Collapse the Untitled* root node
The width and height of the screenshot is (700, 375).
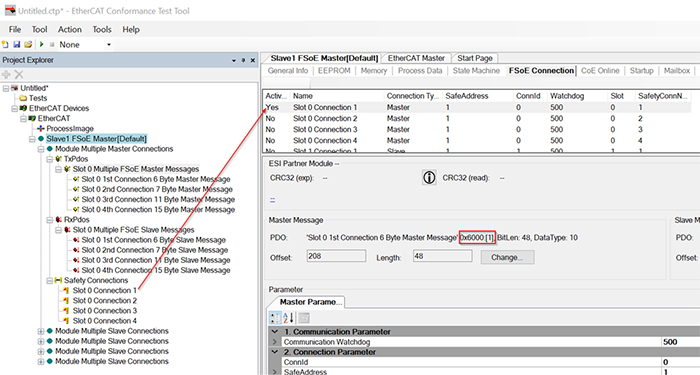click(x=6, y=88)
